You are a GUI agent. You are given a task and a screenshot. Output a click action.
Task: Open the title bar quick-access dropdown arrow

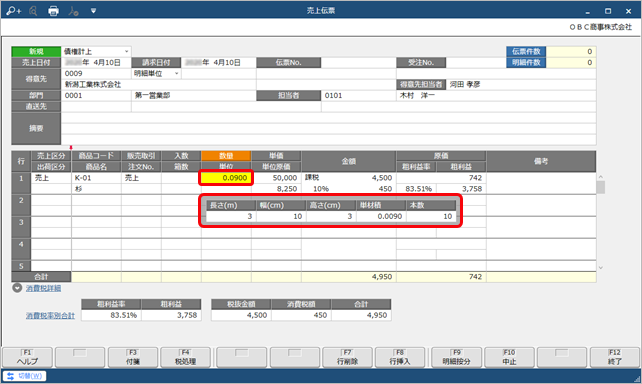pyautogui.click(x=93, y=11)
